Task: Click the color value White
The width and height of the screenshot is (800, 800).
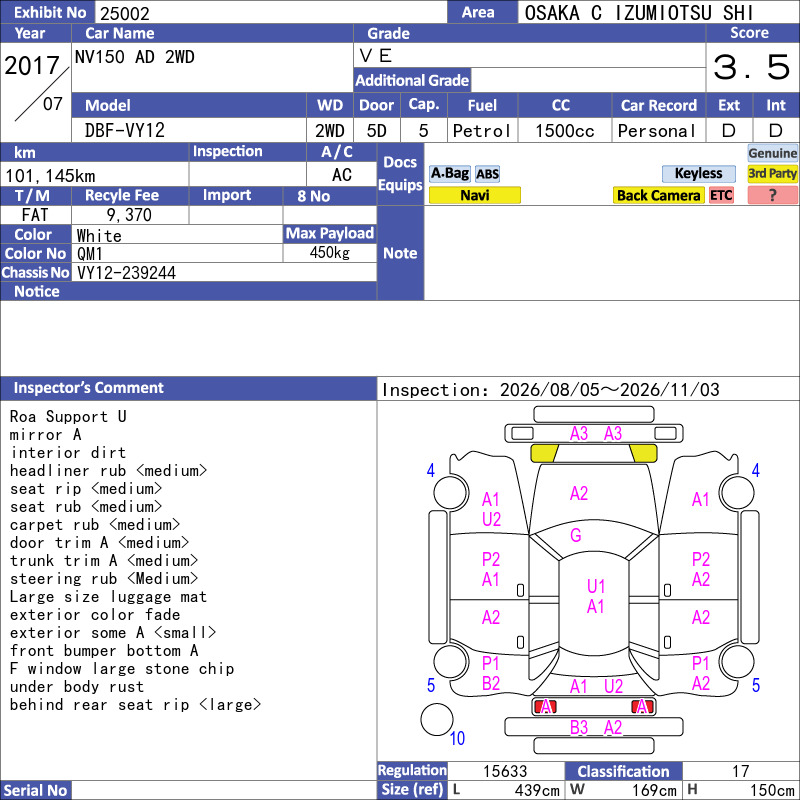Action: click(99, 236)
